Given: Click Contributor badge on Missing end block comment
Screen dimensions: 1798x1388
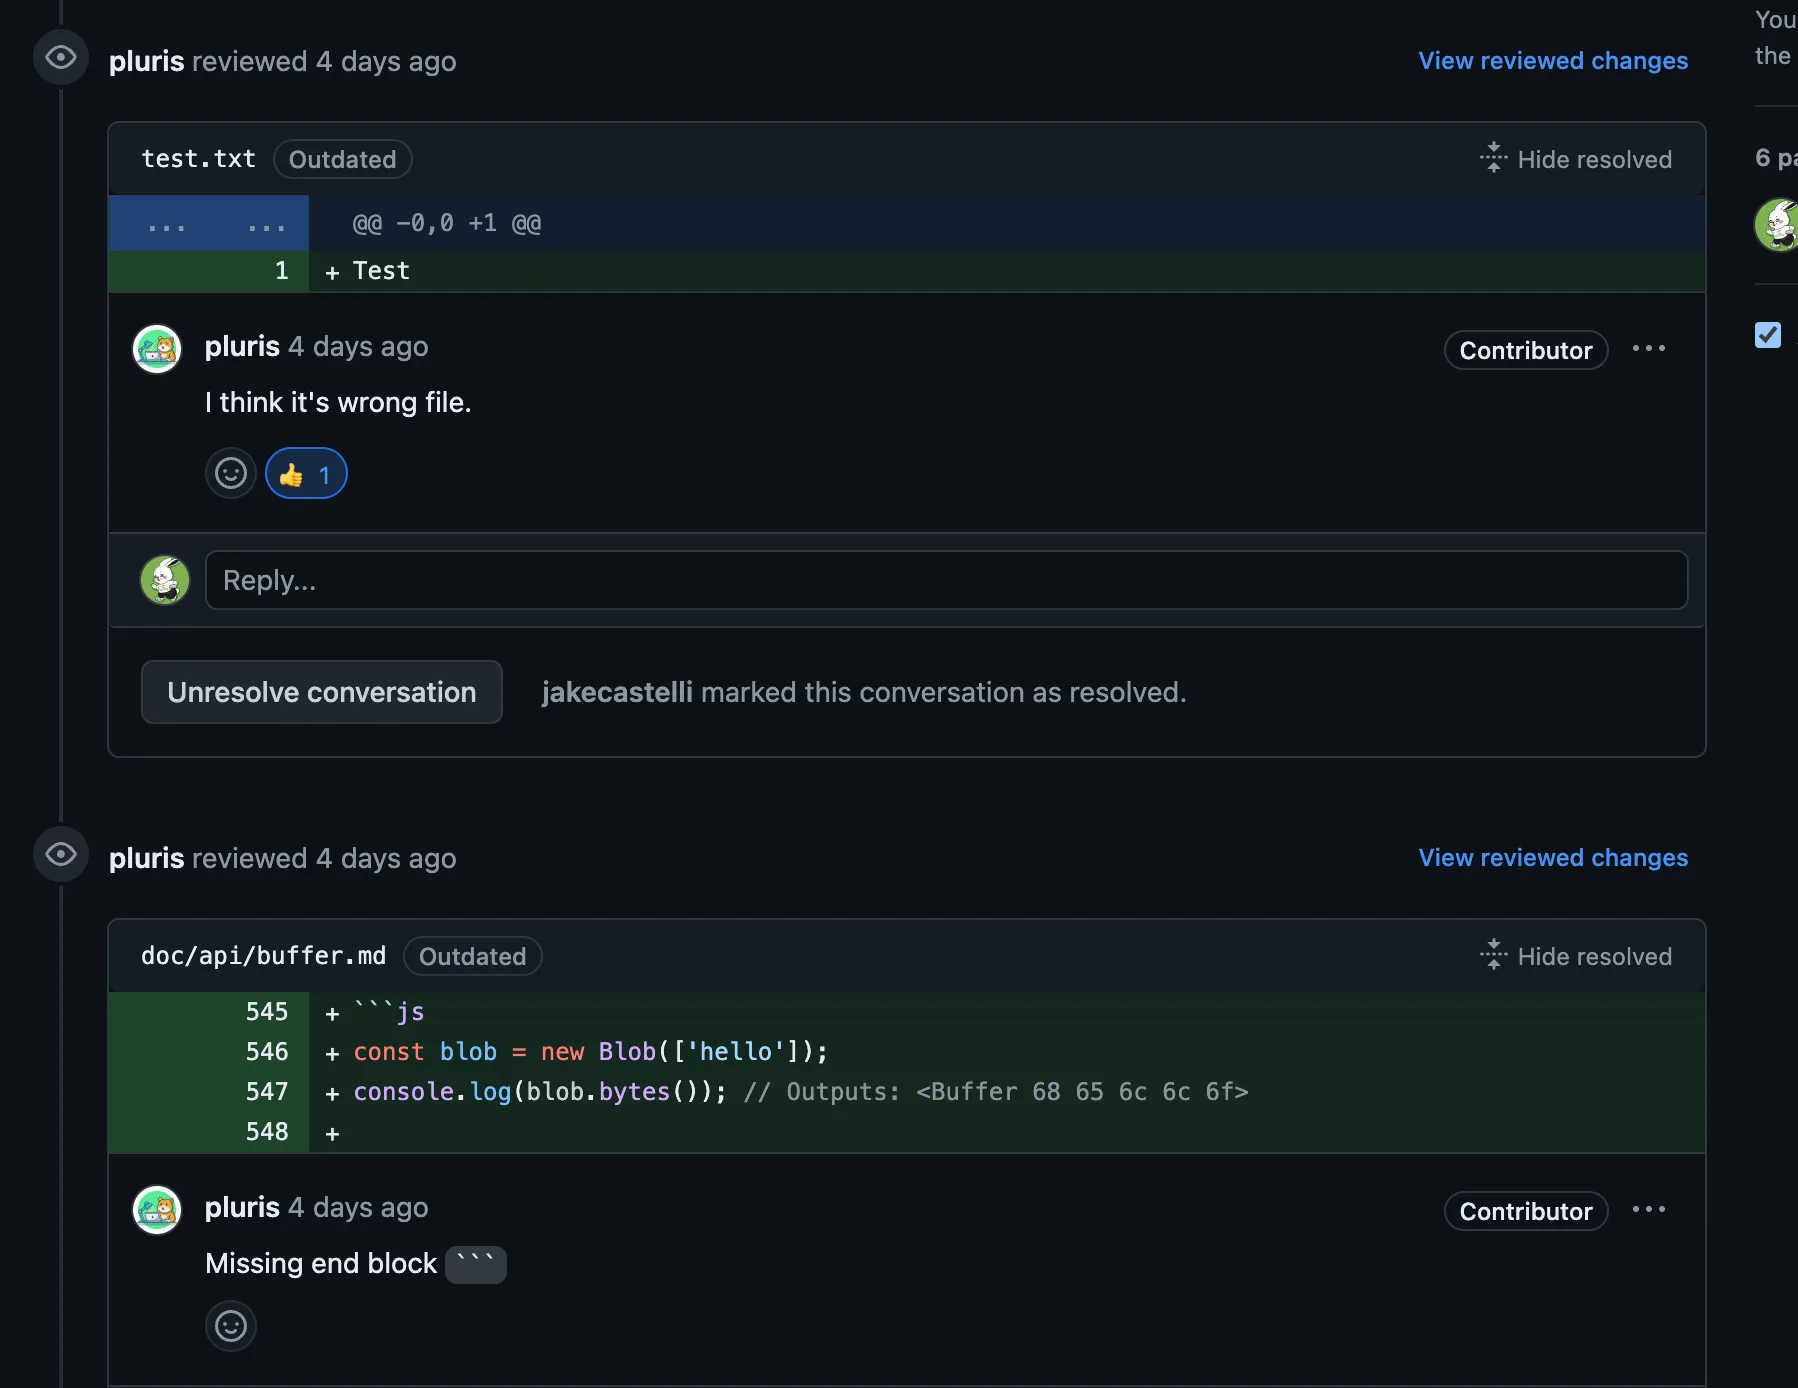Looking at the screenshot, I should (1526, 1211).
